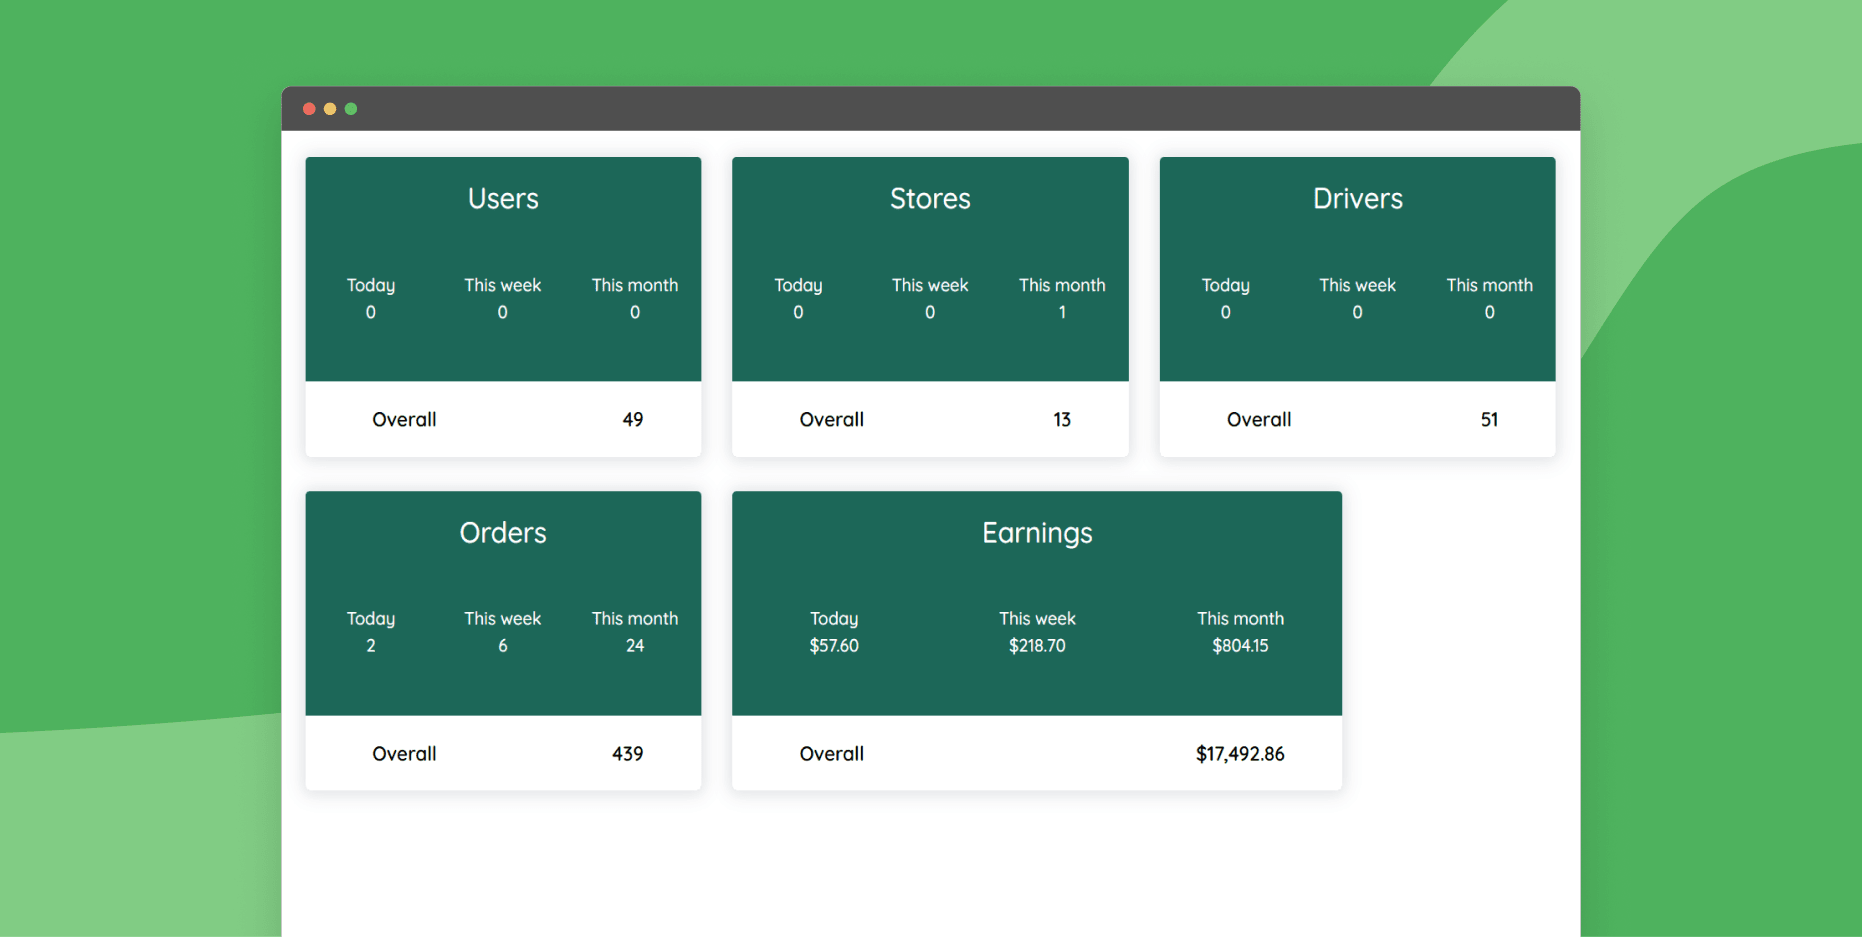Open the Orders card title
Image resolution: width=1862 pixels, height=937 pixels.
point(503,533)
